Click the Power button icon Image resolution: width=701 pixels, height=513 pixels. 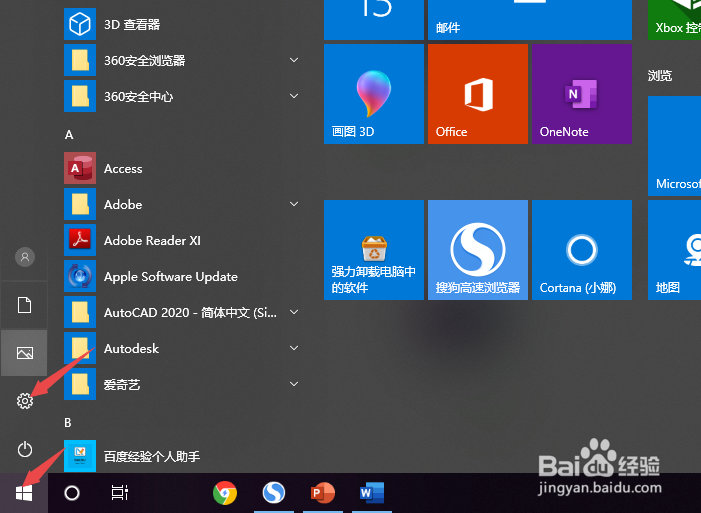(25, 449)
